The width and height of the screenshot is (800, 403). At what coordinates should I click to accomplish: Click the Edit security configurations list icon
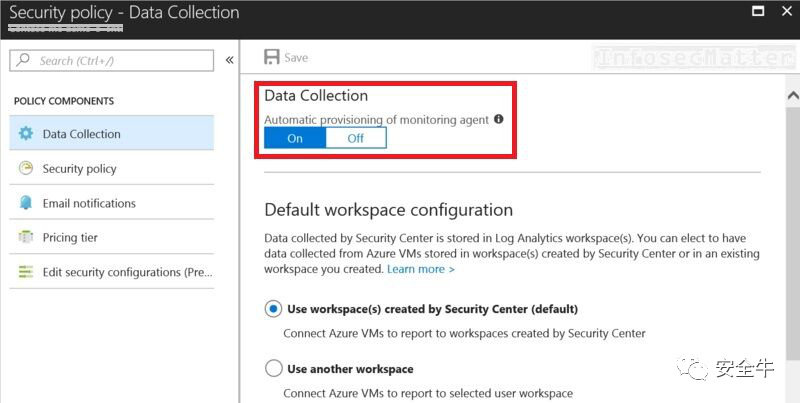[26, 271]
